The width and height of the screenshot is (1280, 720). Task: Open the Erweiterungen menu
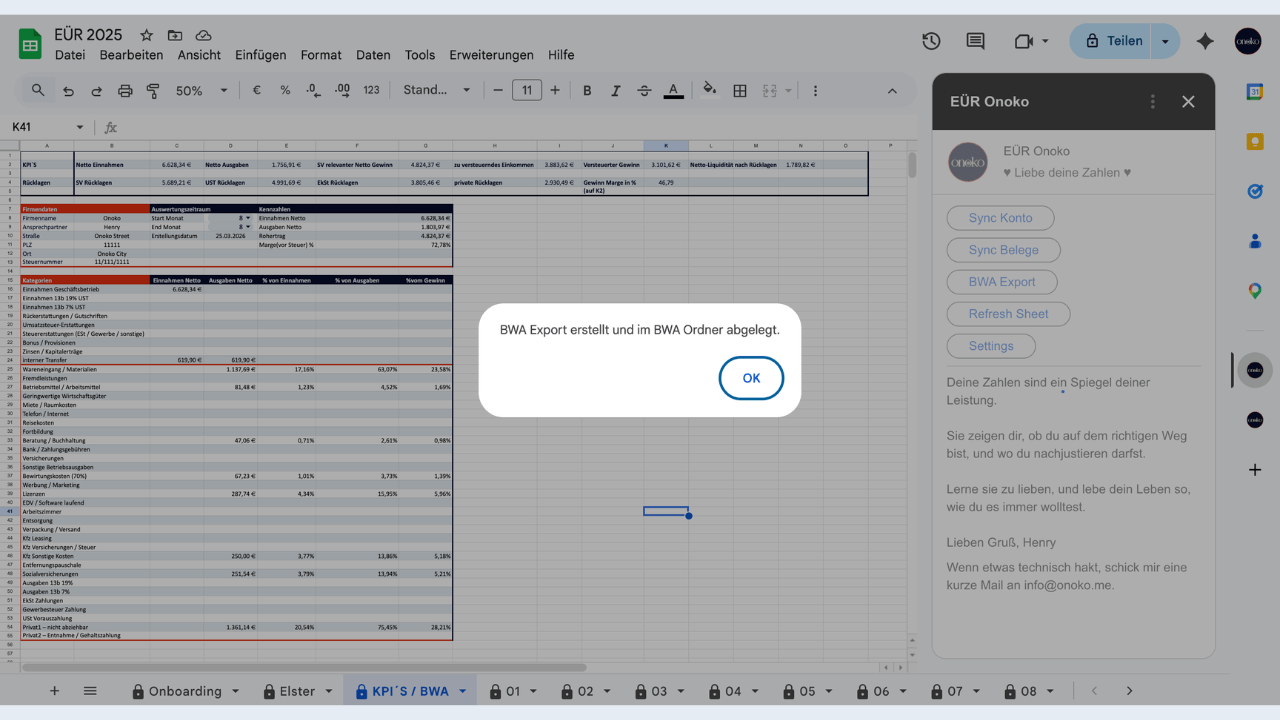(x=491, y=55)
